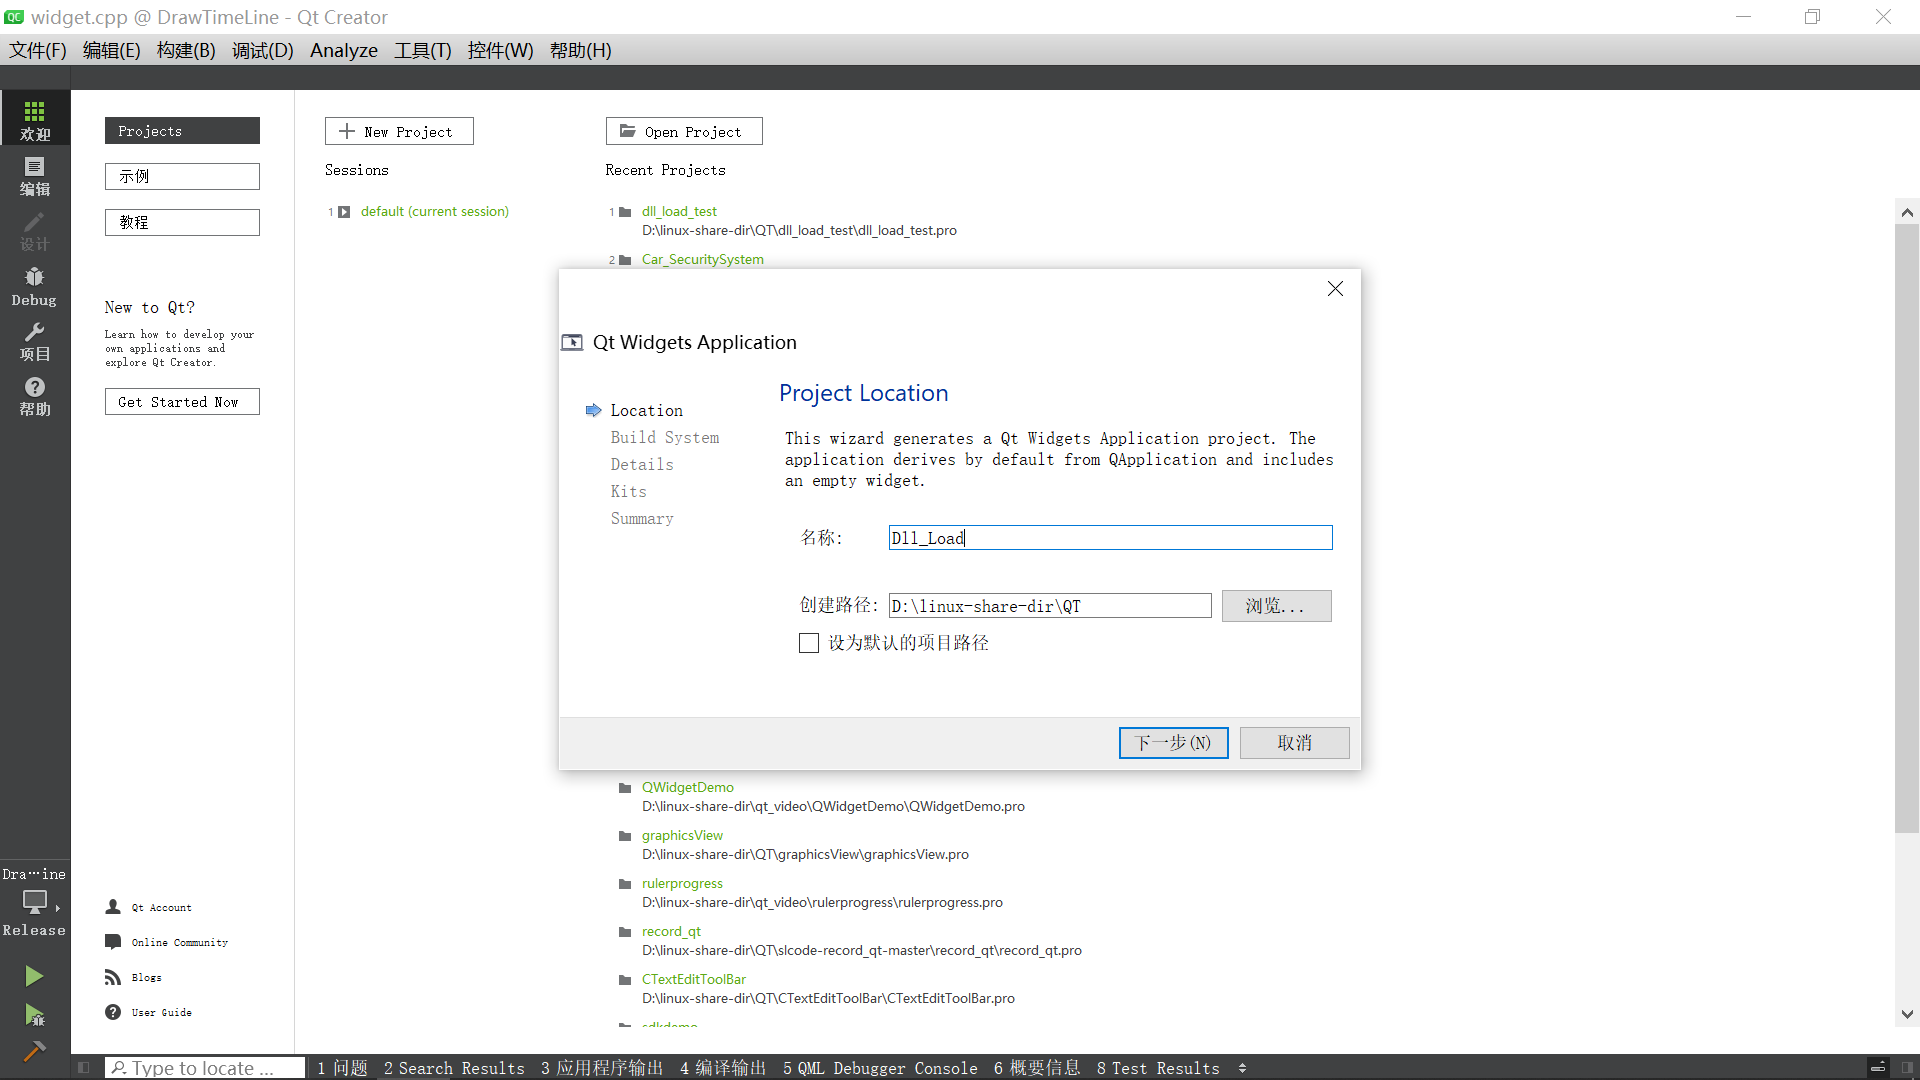
Task: Click the 下一步(N) next button
Action: (x=1173, y=743)
